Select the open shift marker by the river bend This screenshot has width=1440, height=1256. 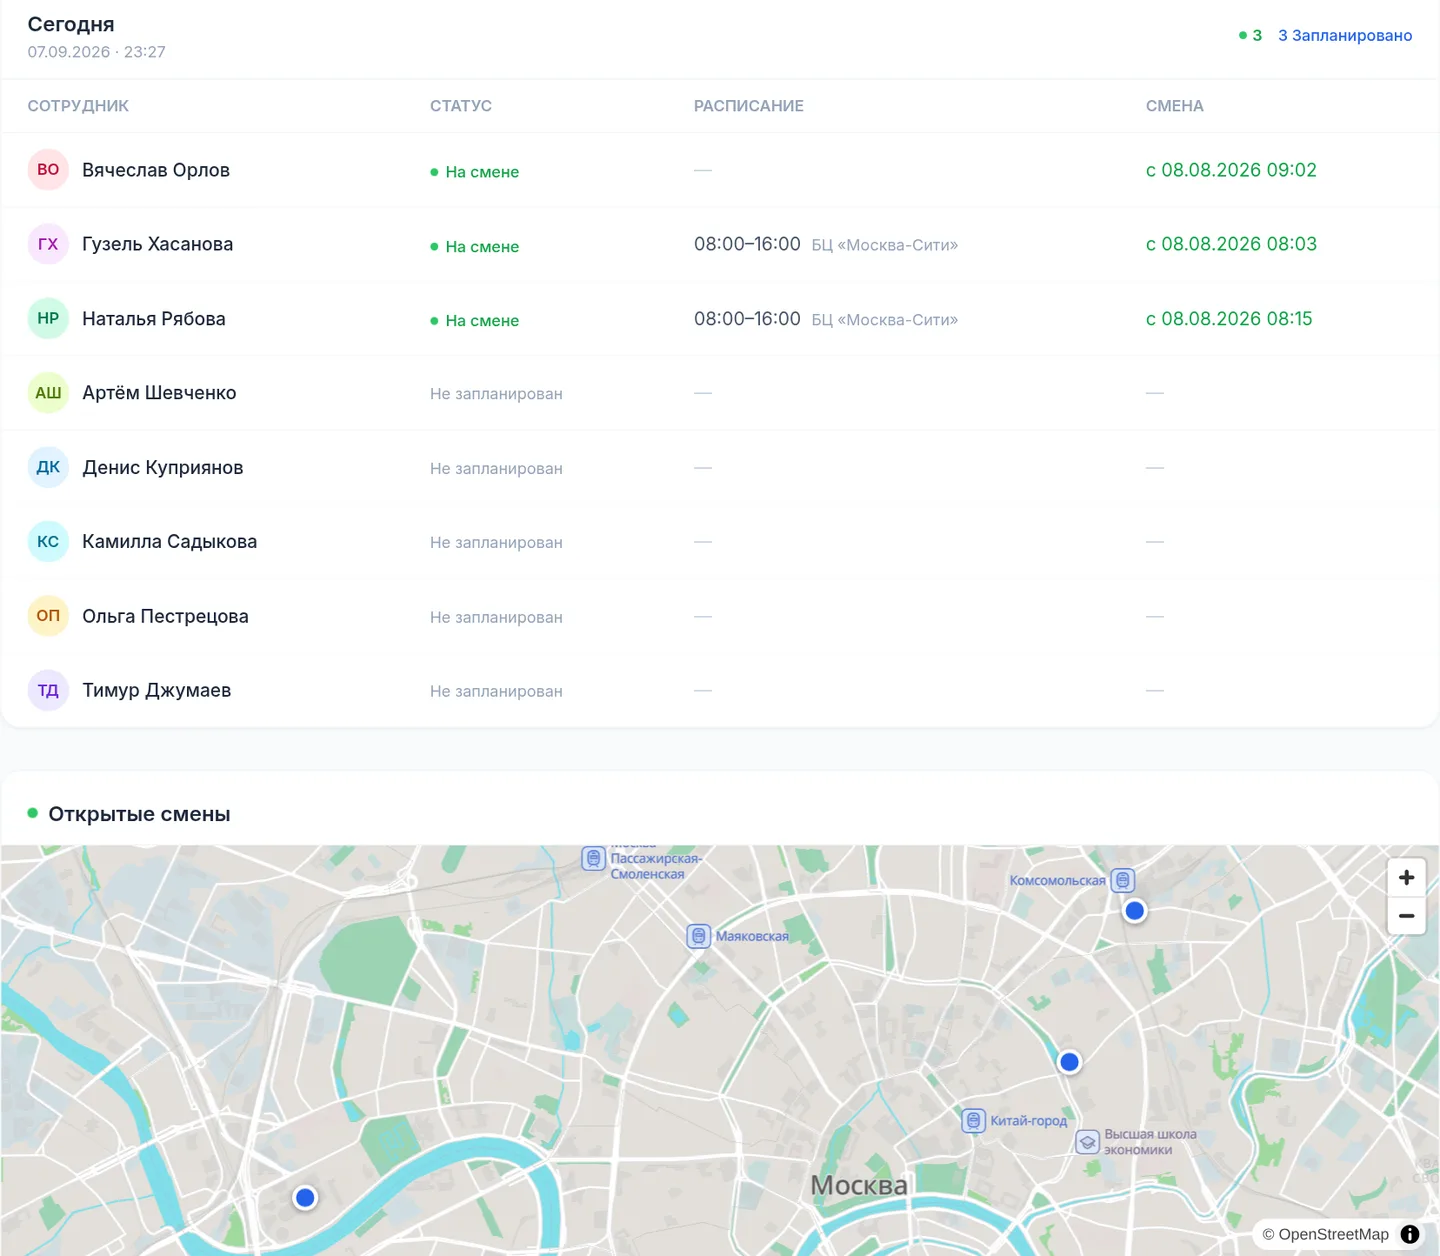pyautogui.click(x=305, y=1197)
